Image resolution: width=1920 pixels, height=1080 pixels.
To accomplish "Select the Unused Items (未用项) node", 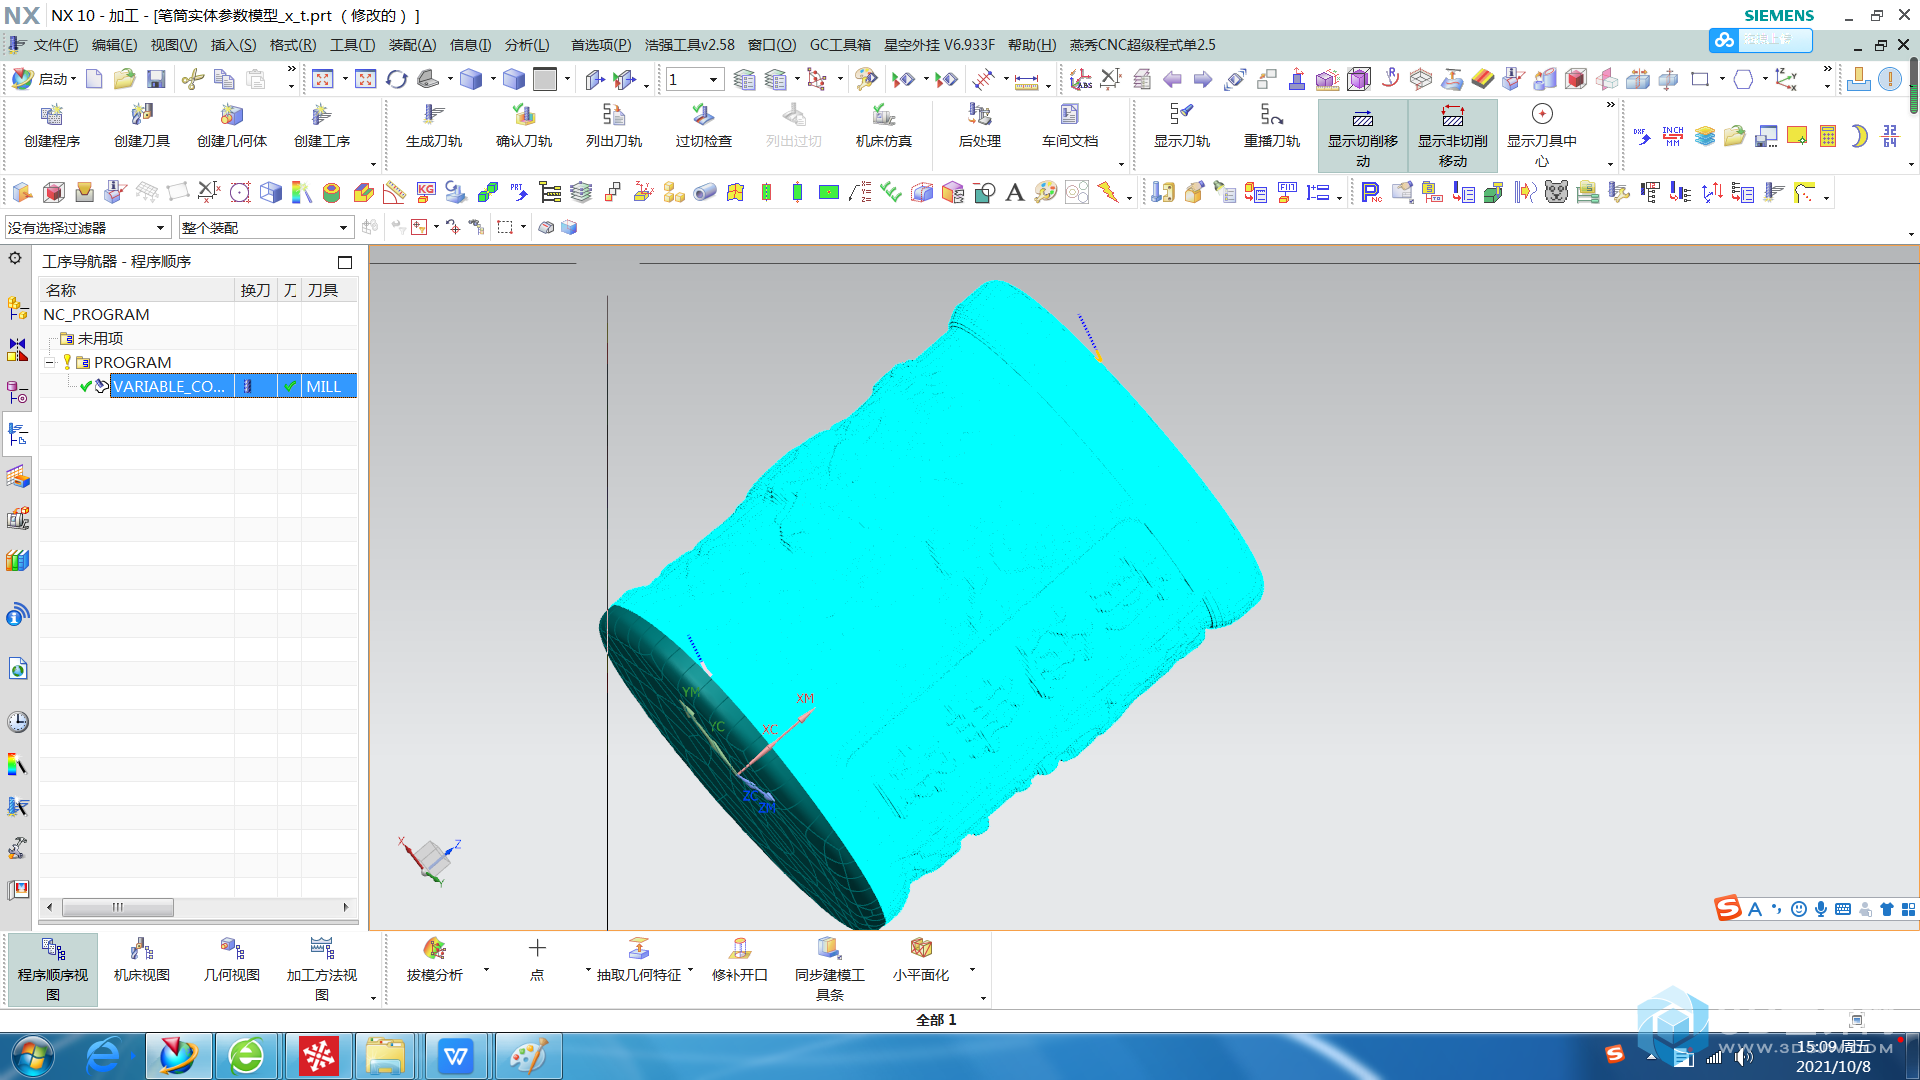I will tap(100, 339).
